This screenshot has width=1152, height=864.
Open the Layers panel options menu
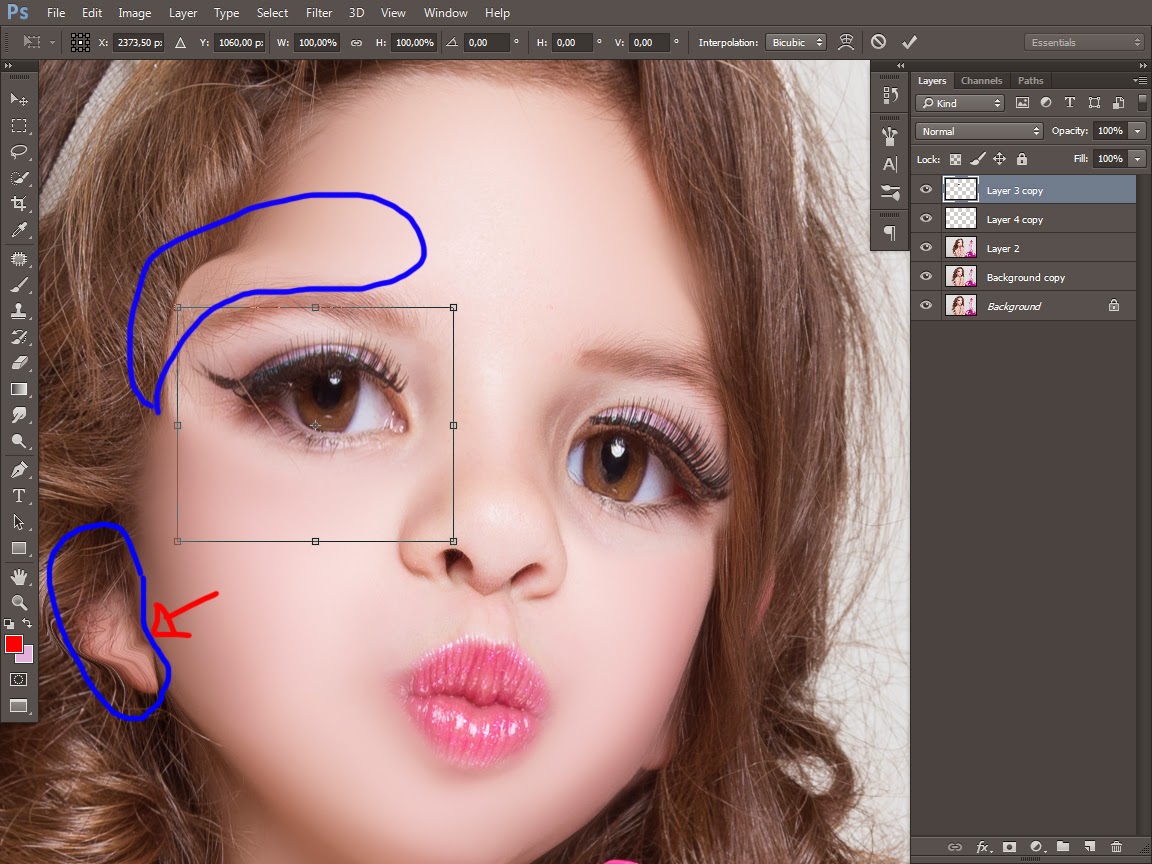1140,80
